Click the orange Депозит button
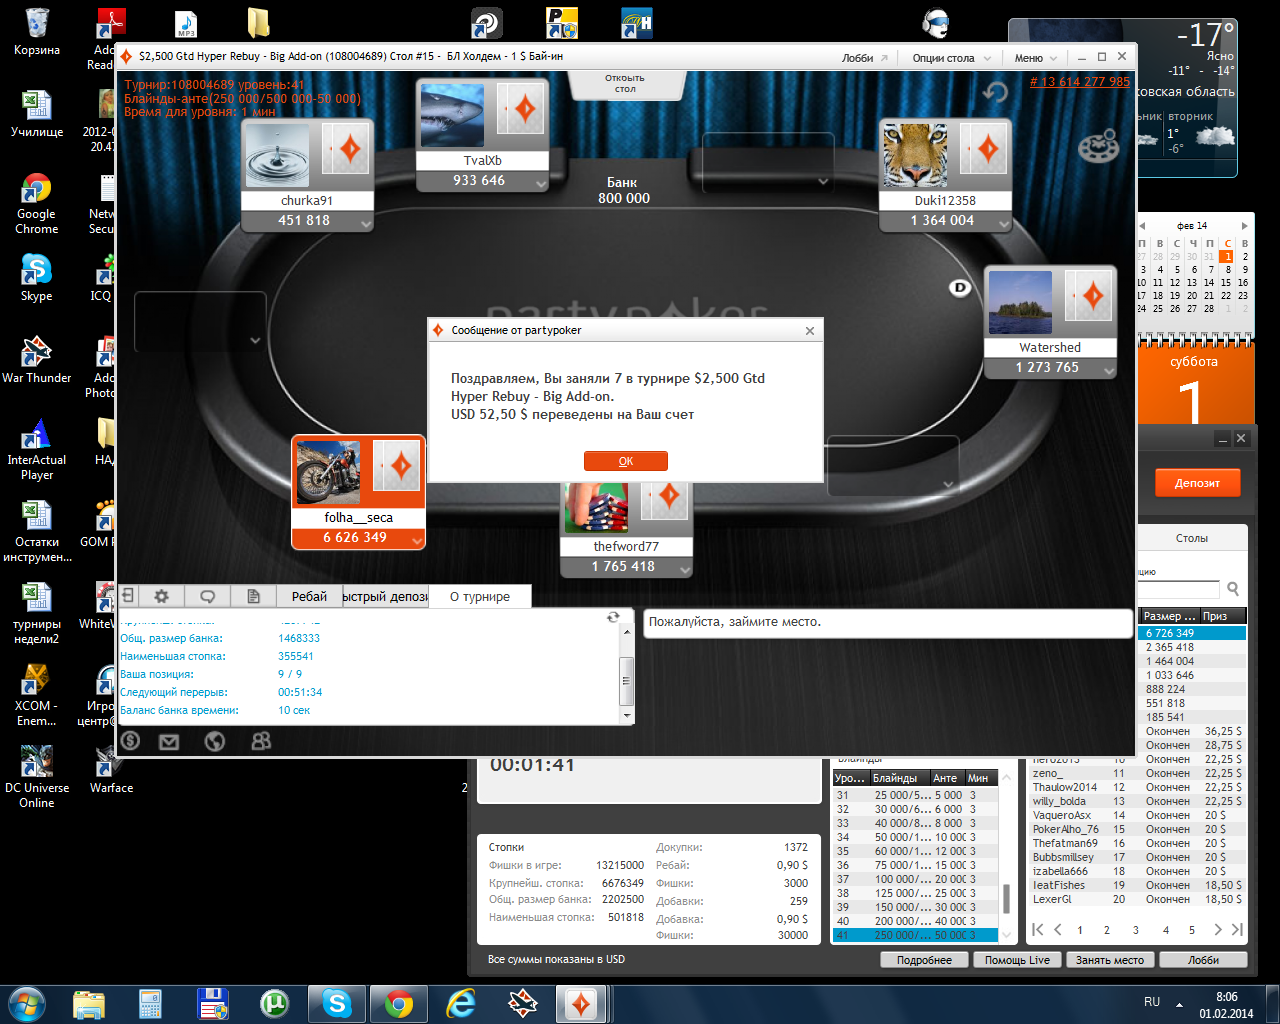 [x=1197, y=483]
